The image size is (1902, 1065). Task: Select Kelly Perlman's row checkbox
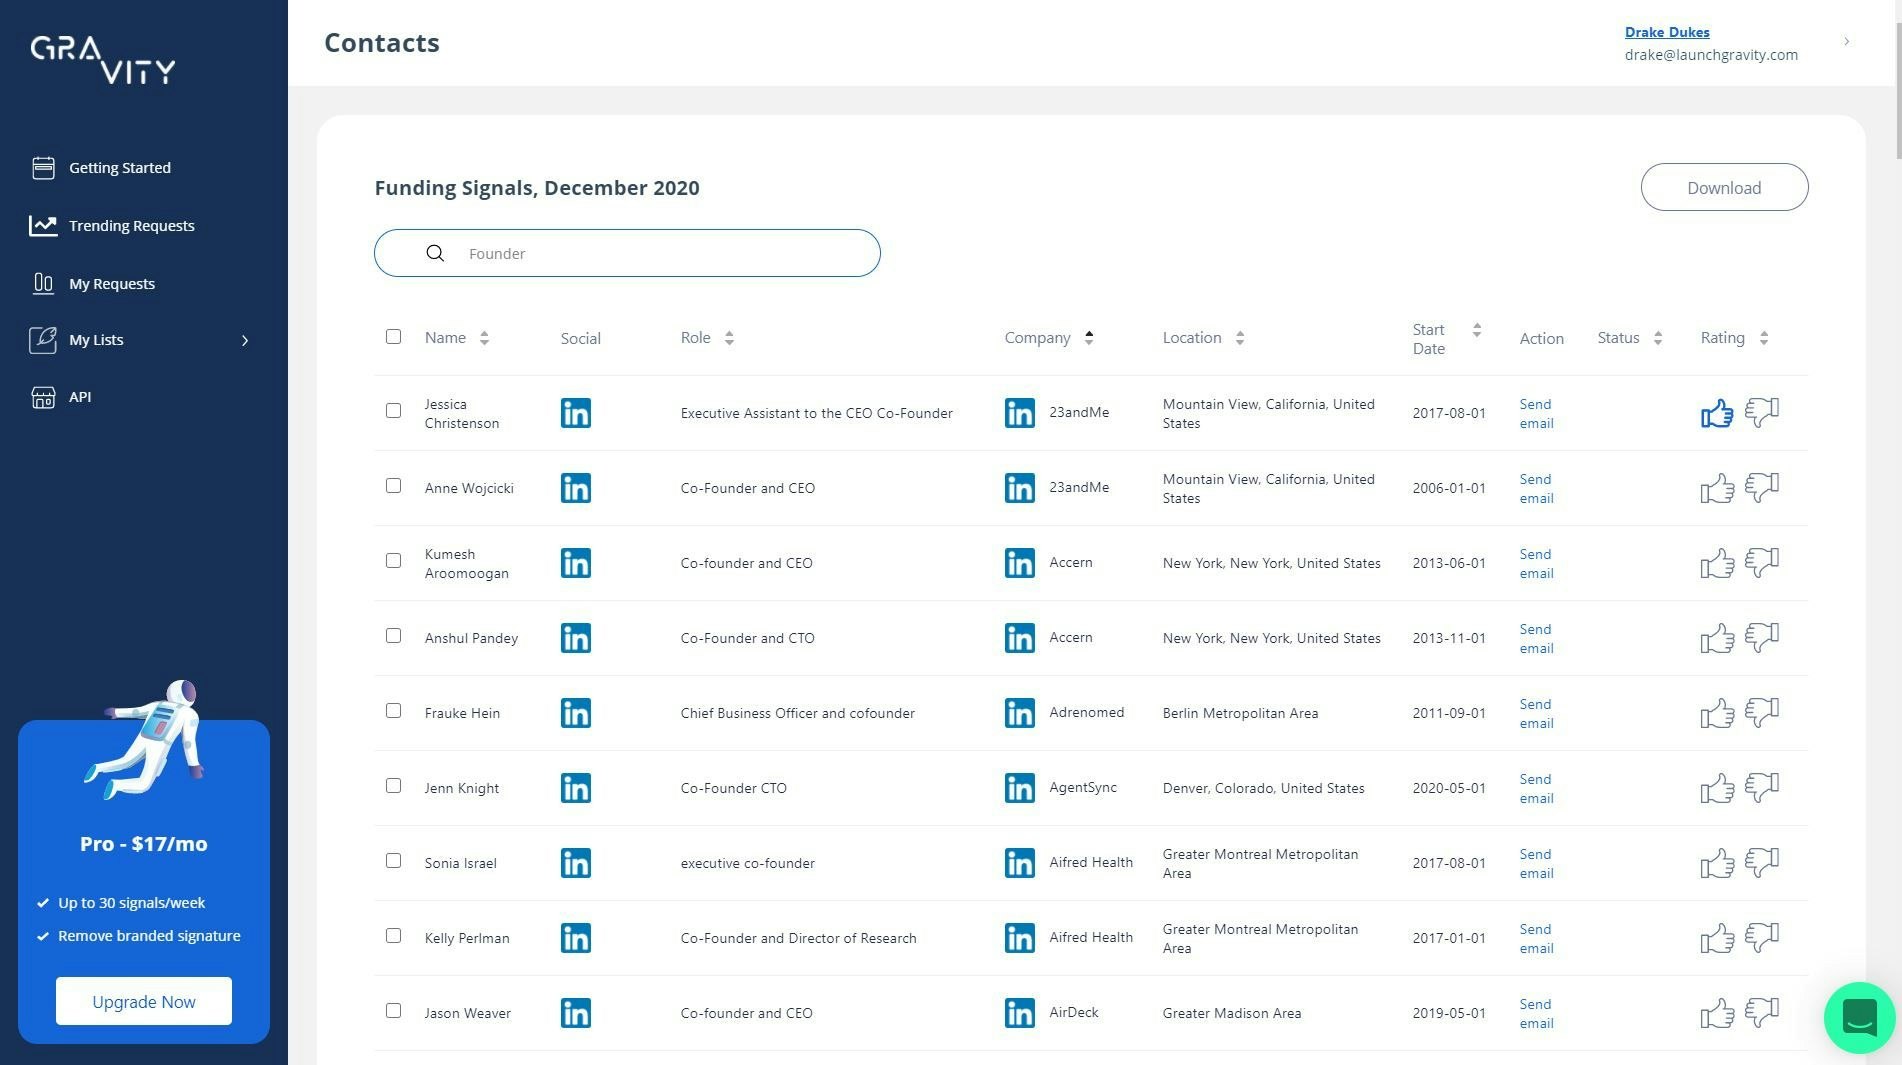(393, 936)
